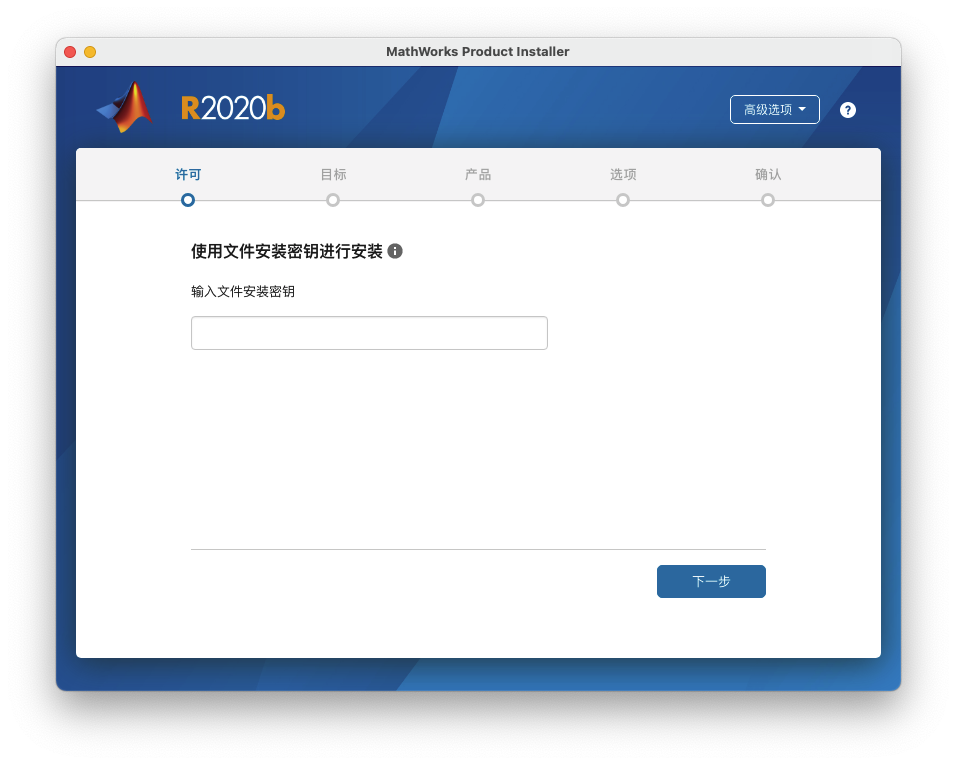Click the MathWorks Product Installer title
Viewport: 957px width, 765px height.
(x=478, y=52)
